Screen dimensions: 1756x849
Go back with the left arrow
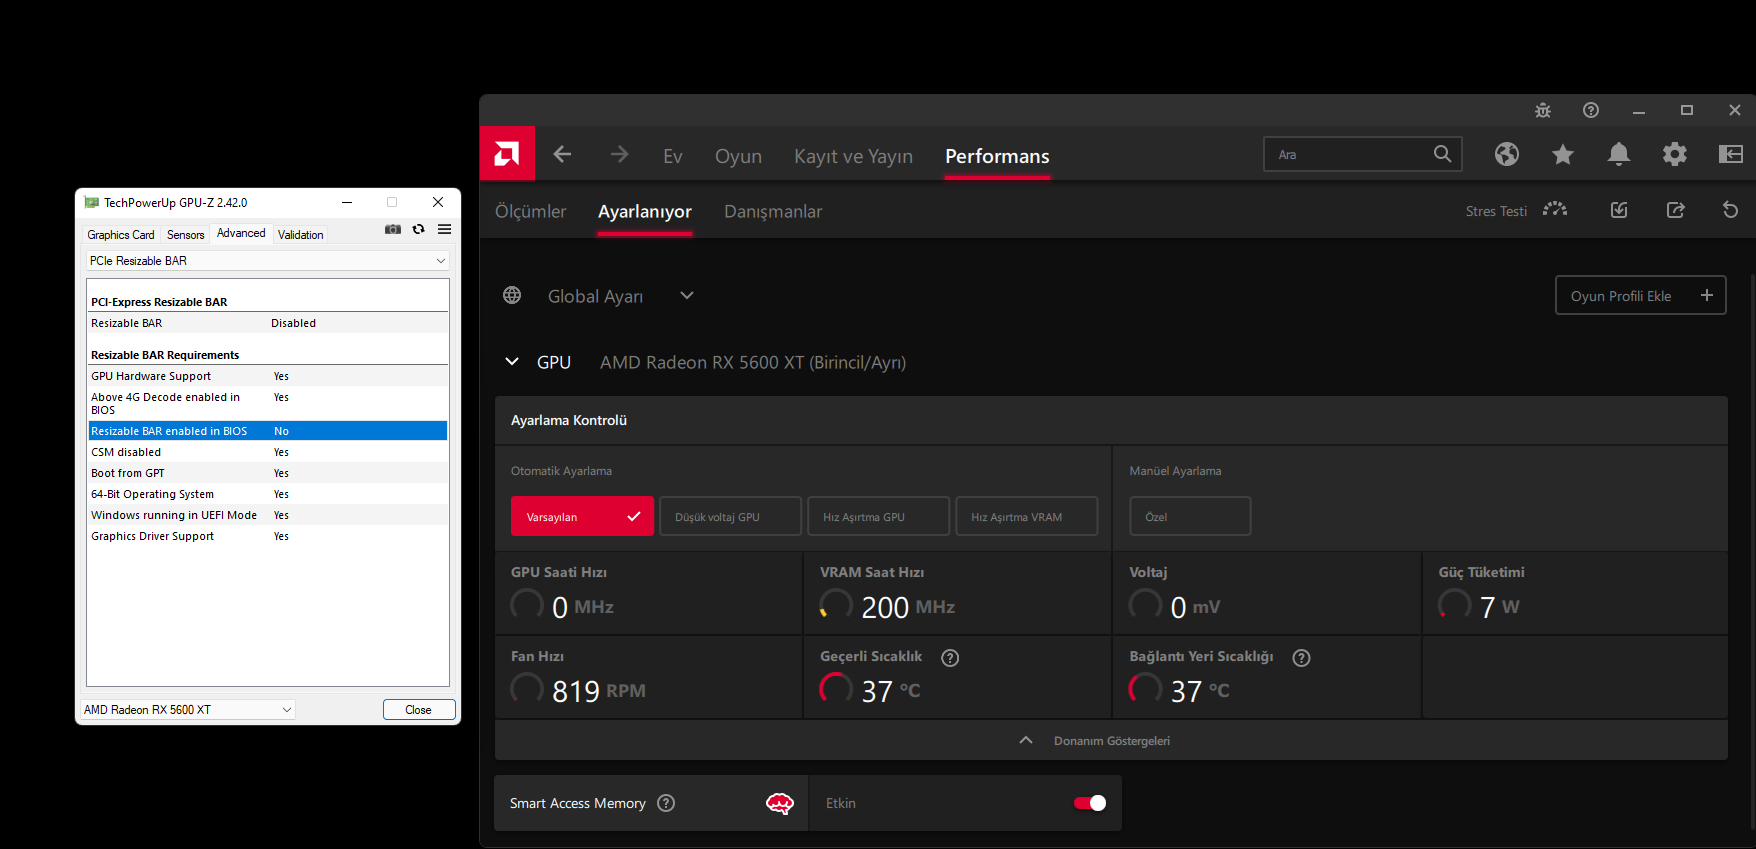coord(562,154)
